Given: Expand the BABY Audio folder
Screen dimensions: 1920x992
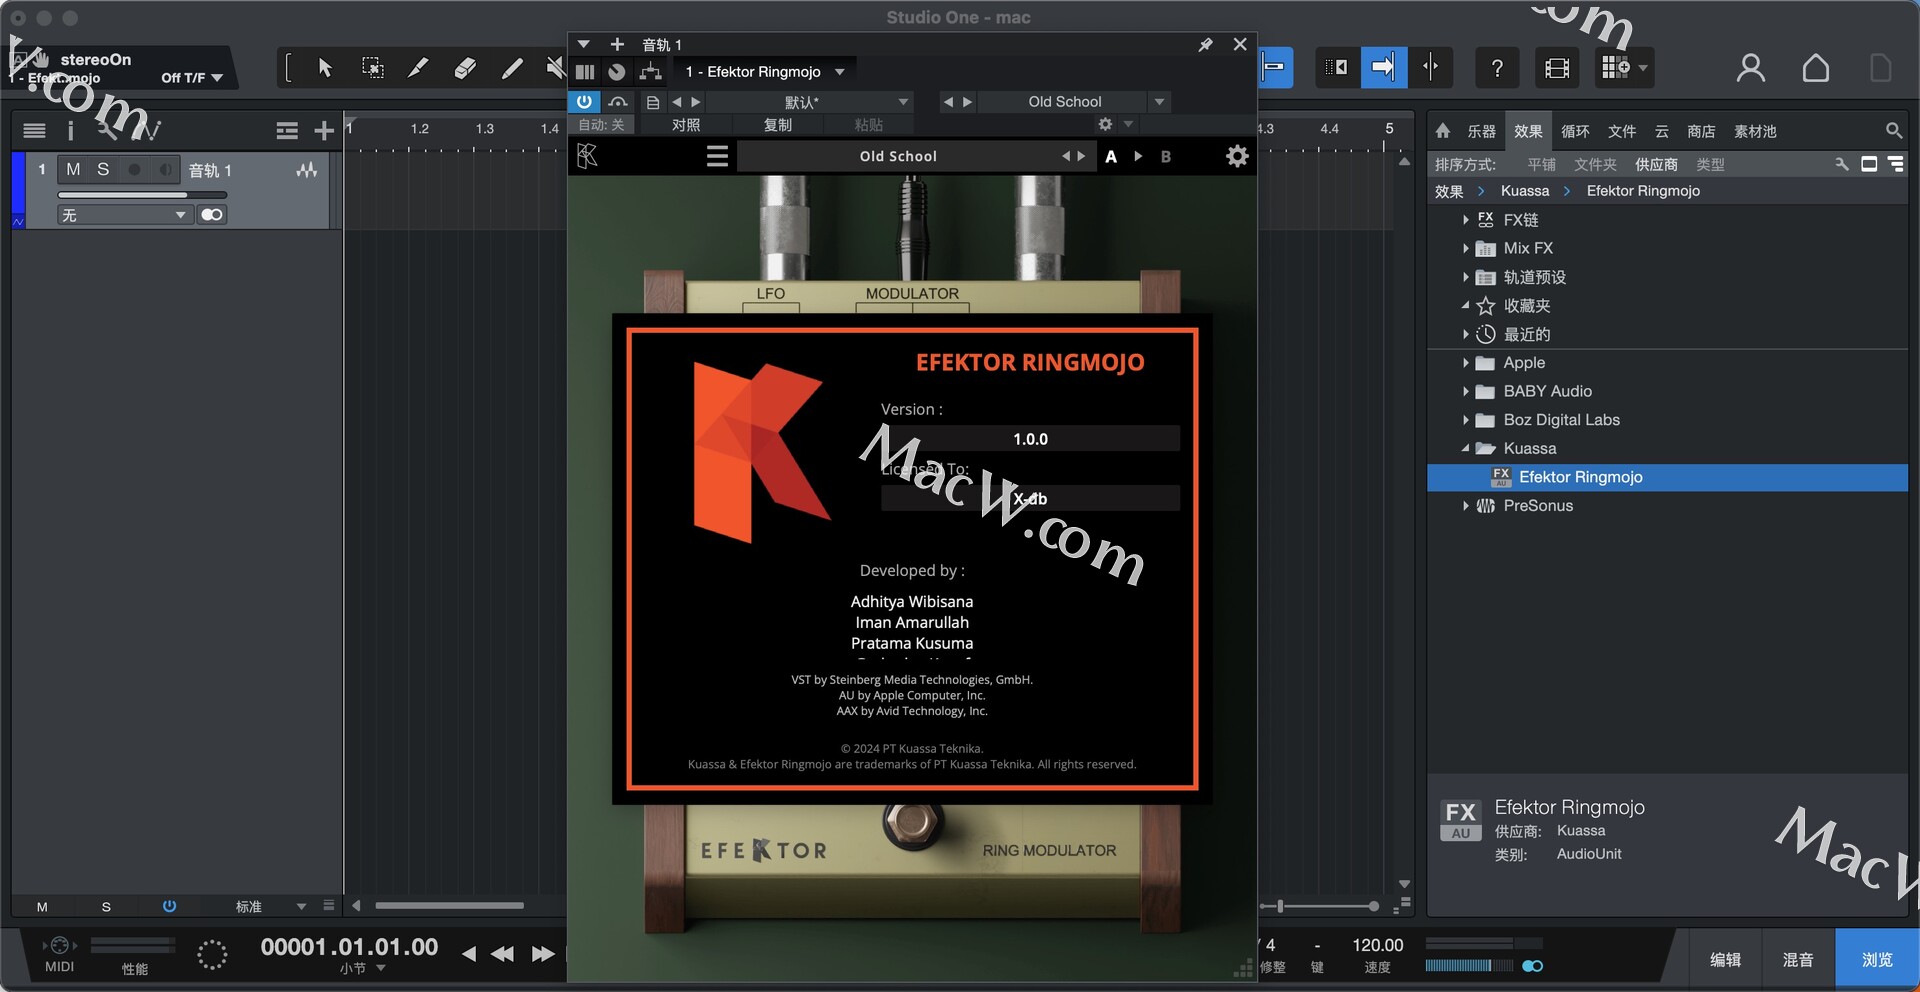Looking at the screenshot, I should (x=1466, y=391).
